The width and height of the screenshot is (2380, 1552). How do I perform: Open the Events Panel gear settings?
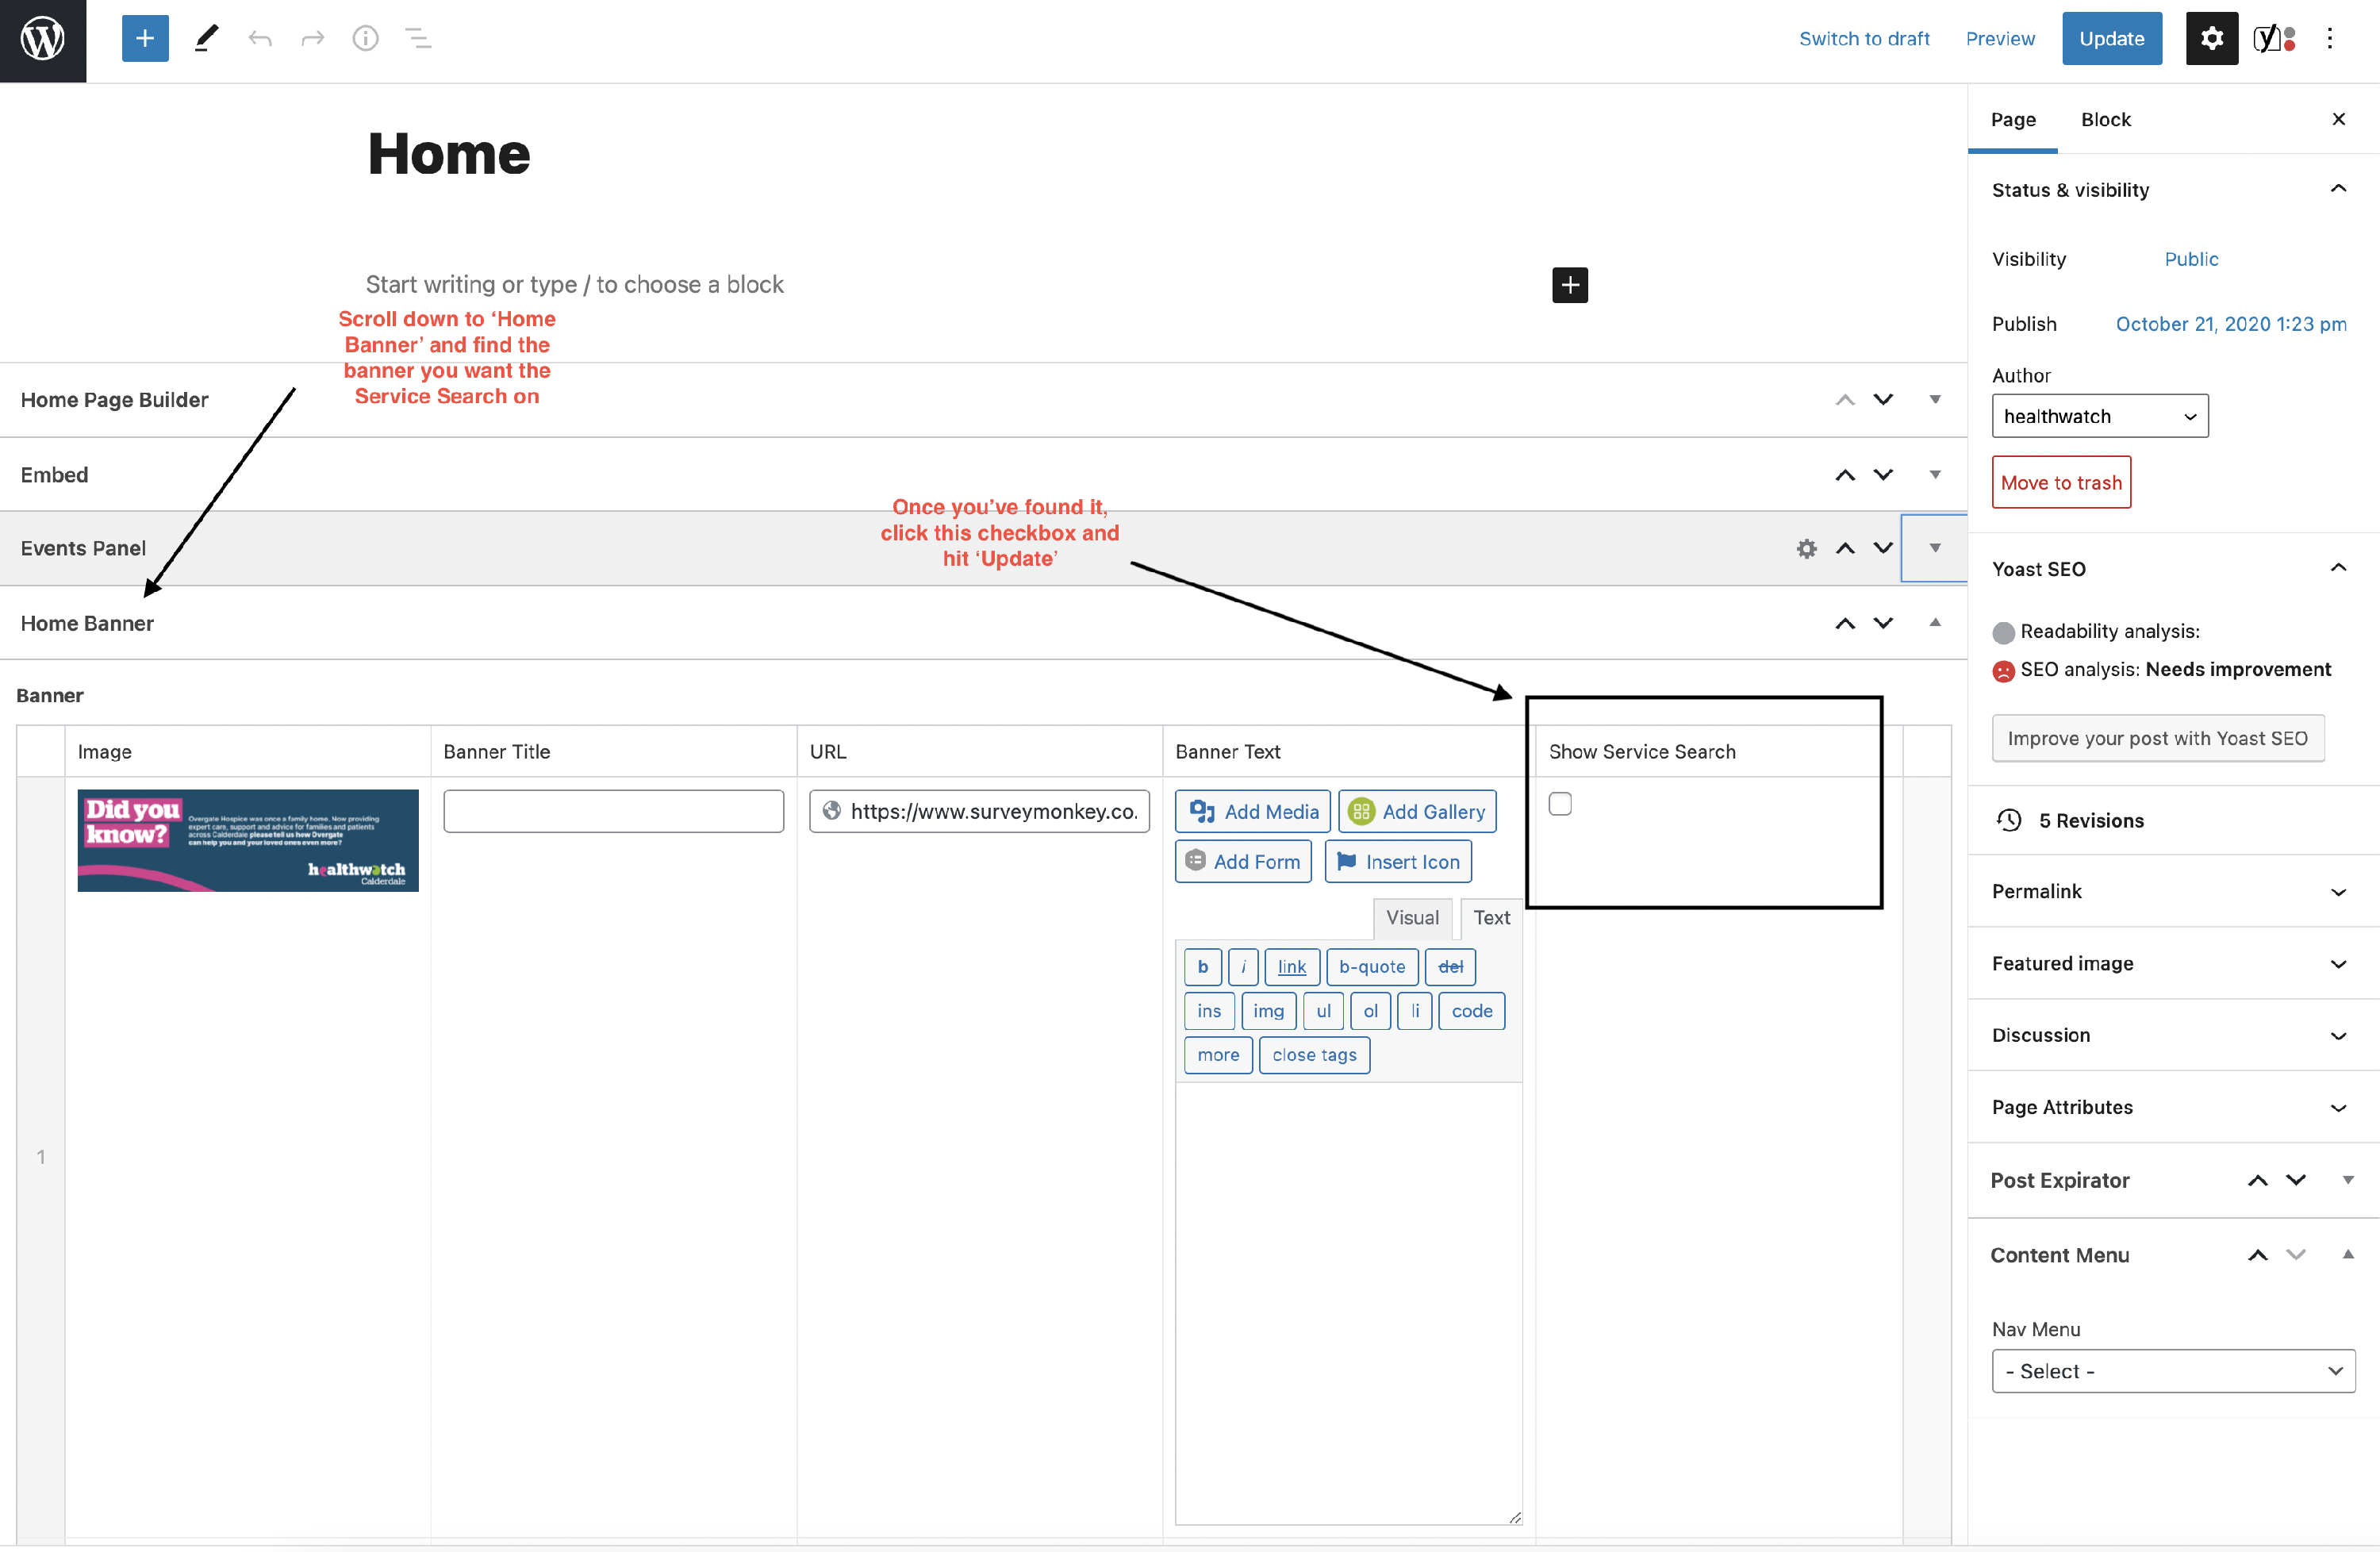[x=1806, y=548]
